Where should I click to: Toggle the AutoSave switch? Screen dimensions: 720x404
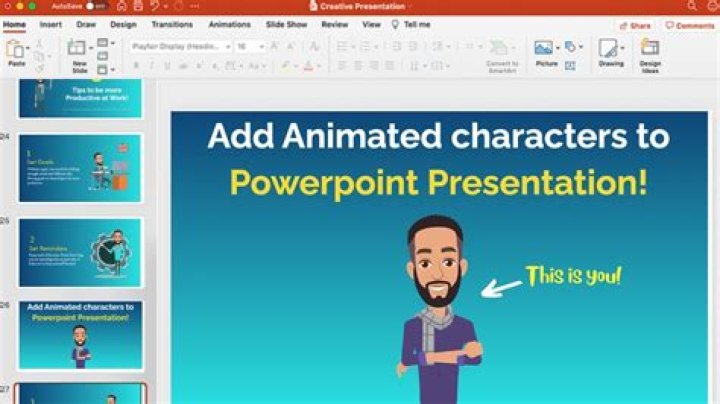click(x=94, y=6)
